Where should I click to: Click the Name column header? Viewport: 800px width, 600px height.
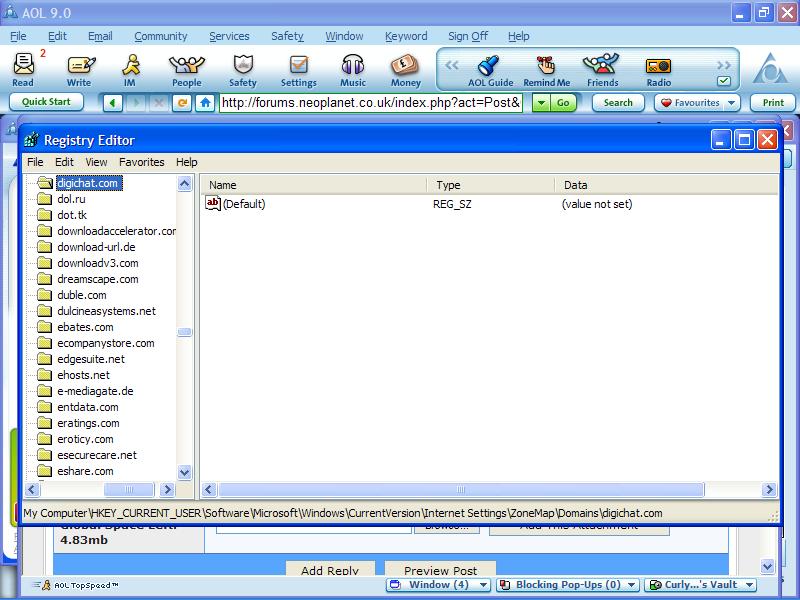pyautogui.click(x=313, y=185)
